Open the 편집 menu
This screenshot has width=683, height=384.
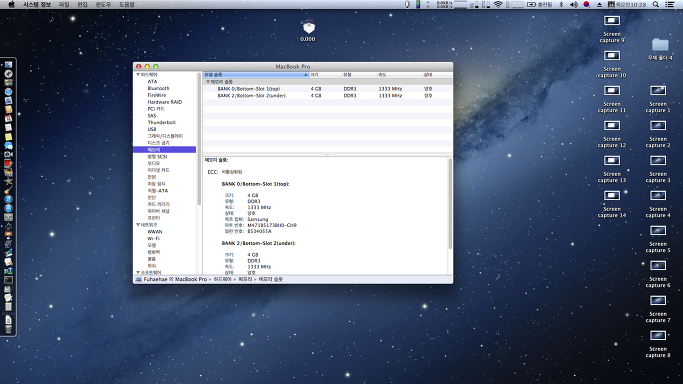pyautogui.click(x=82, y=4)
